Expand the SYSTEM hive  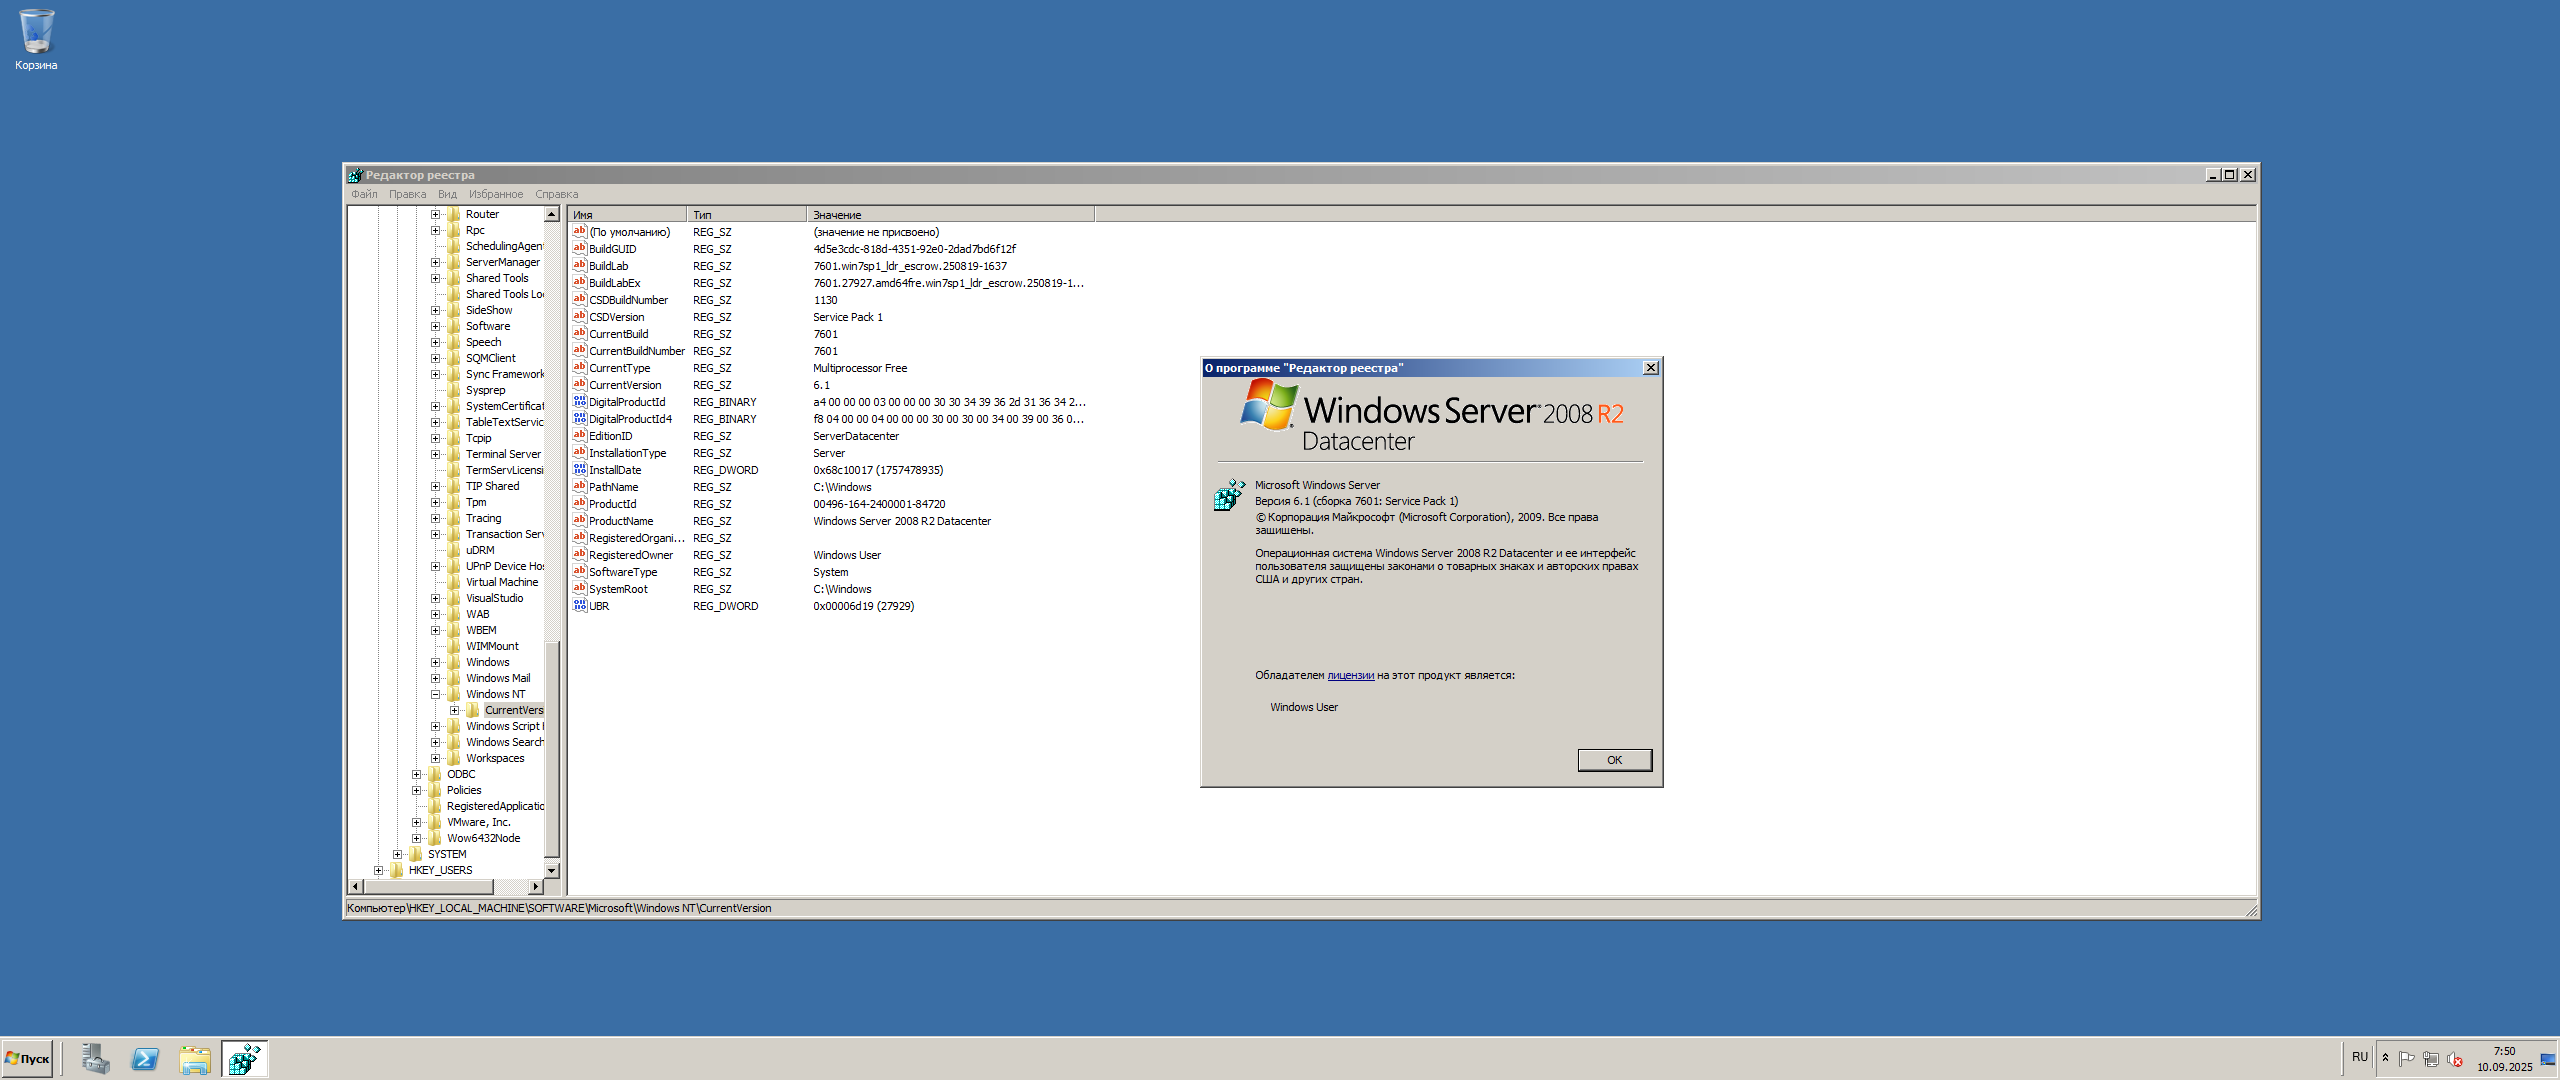pyautogui.click(x=397, y=854)
